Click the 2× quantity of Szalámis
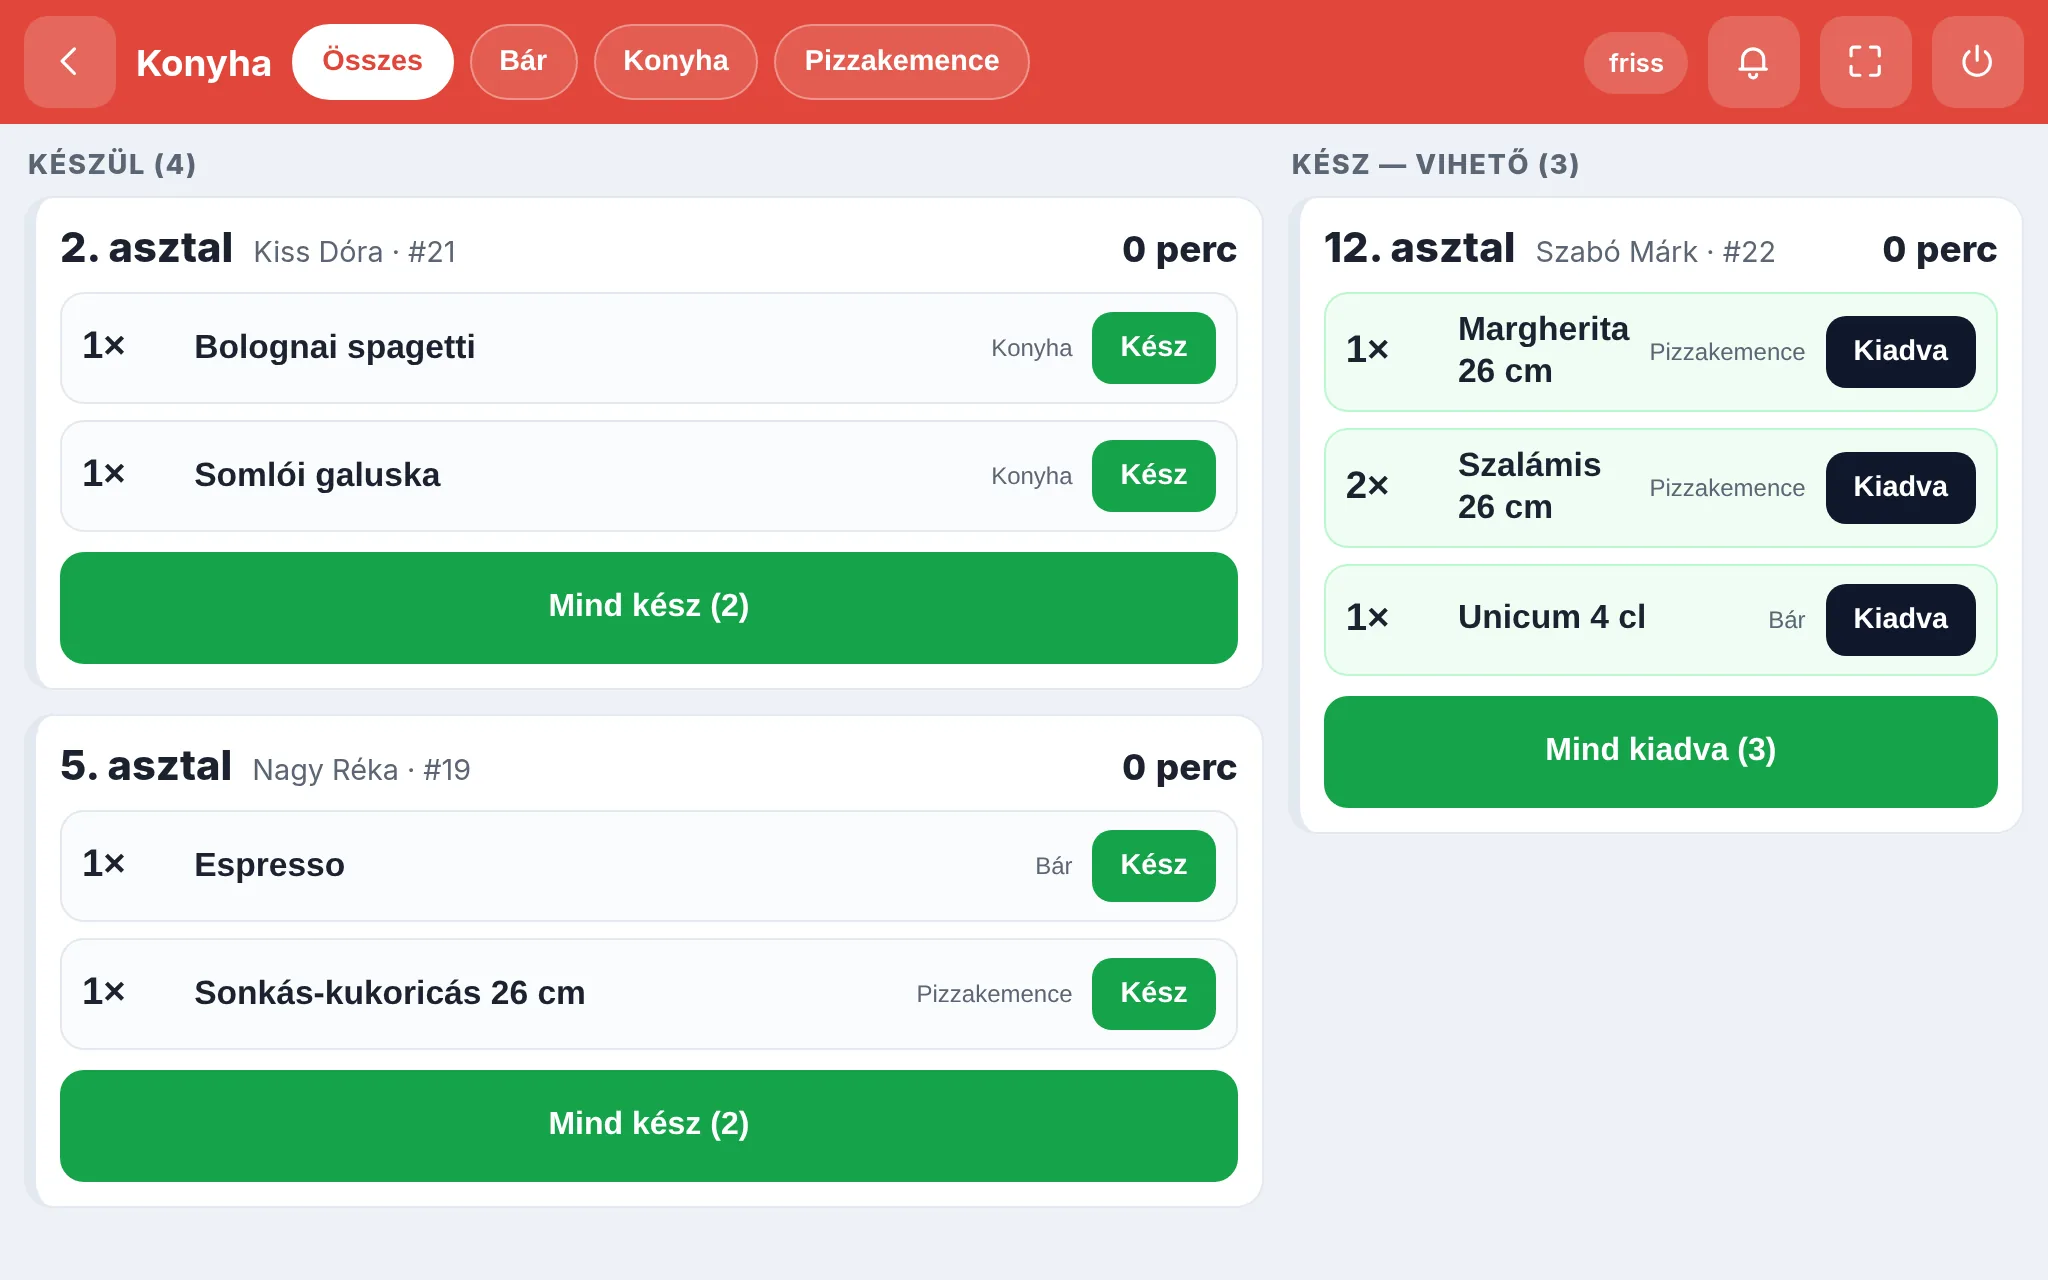Screen dimensions: 2048x1280 coord(1367,486)
